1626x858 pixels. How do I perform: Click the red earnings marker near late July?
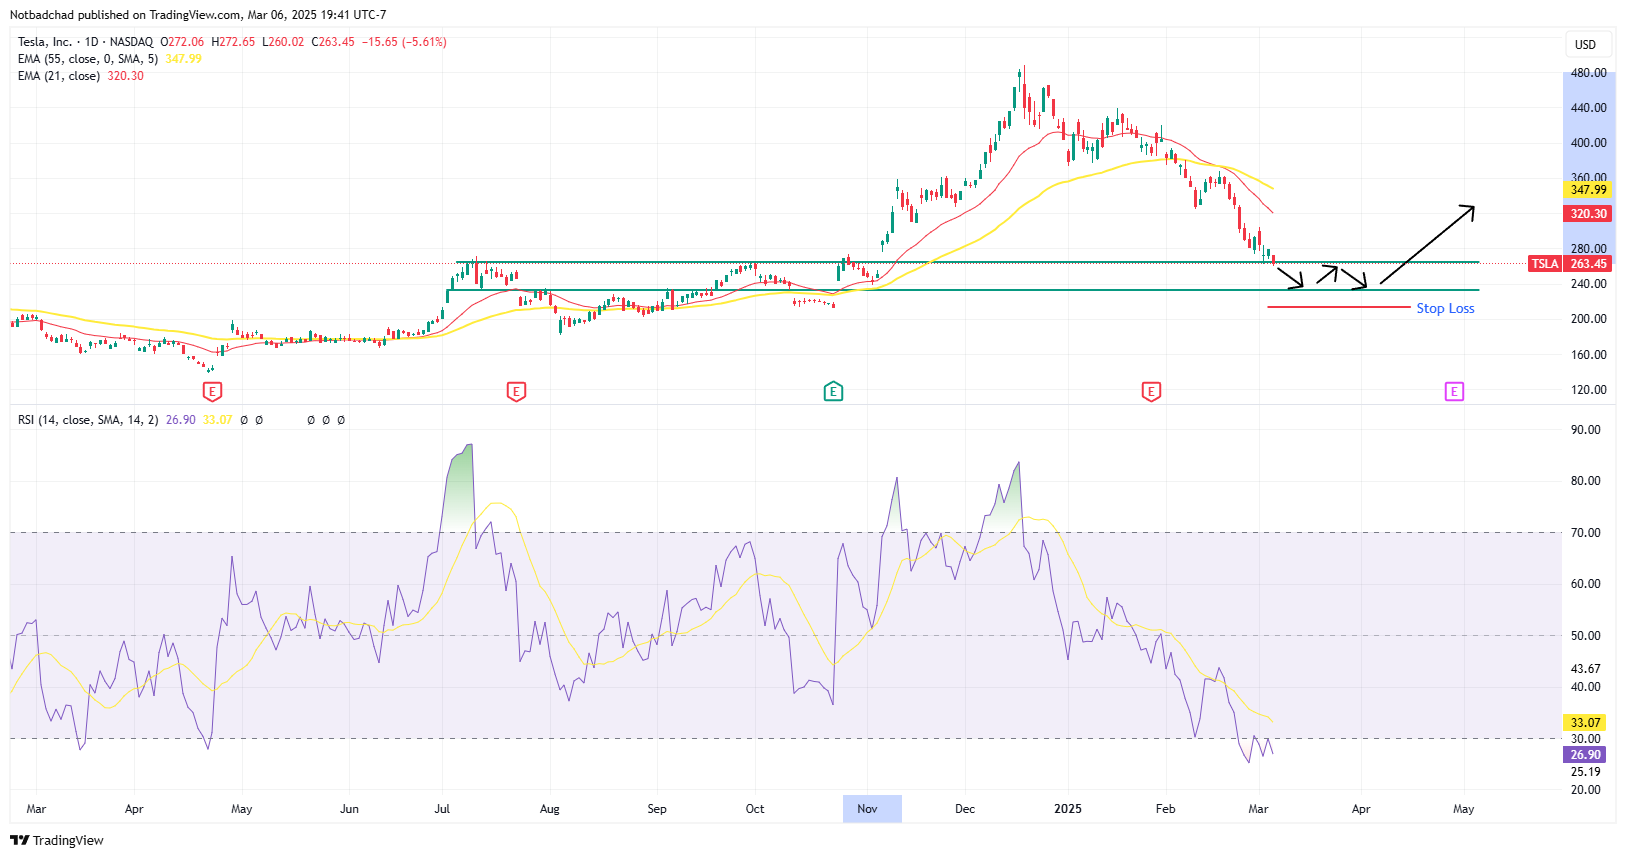coord(516,391)
